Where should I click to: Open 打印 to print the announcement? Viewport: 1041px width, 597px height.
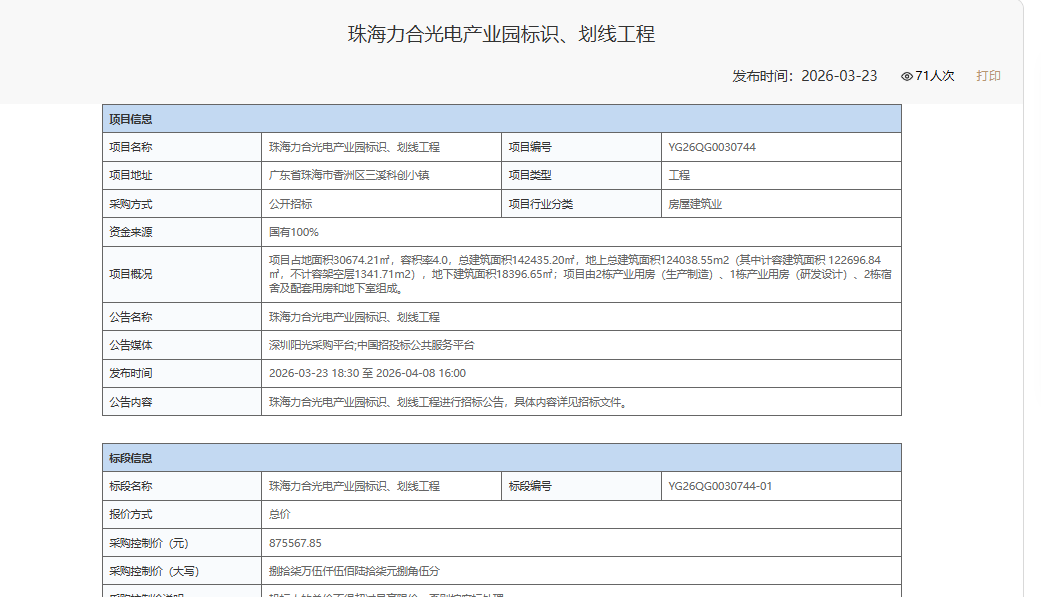coord(986,75)
